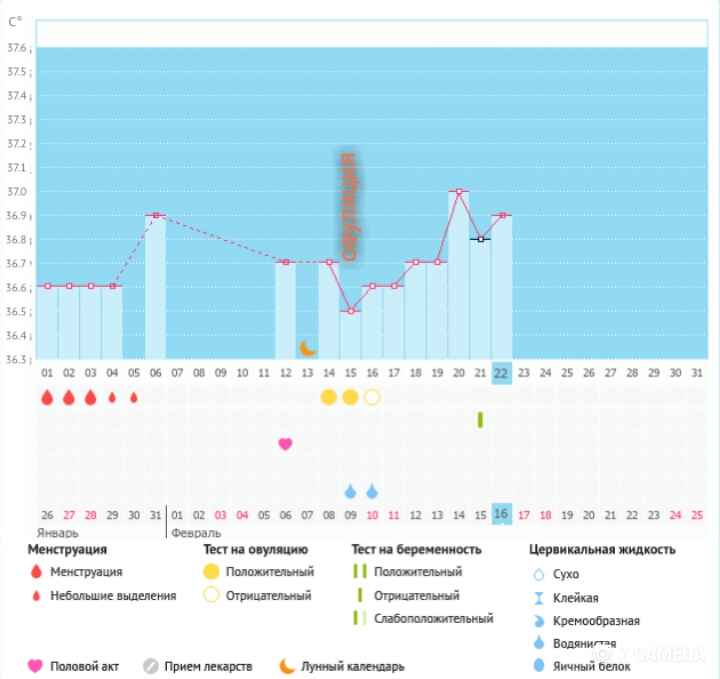This screenshot has width=720, height=679.
Task: Select the highlighted cycle day 22 label
Action: 501,372
